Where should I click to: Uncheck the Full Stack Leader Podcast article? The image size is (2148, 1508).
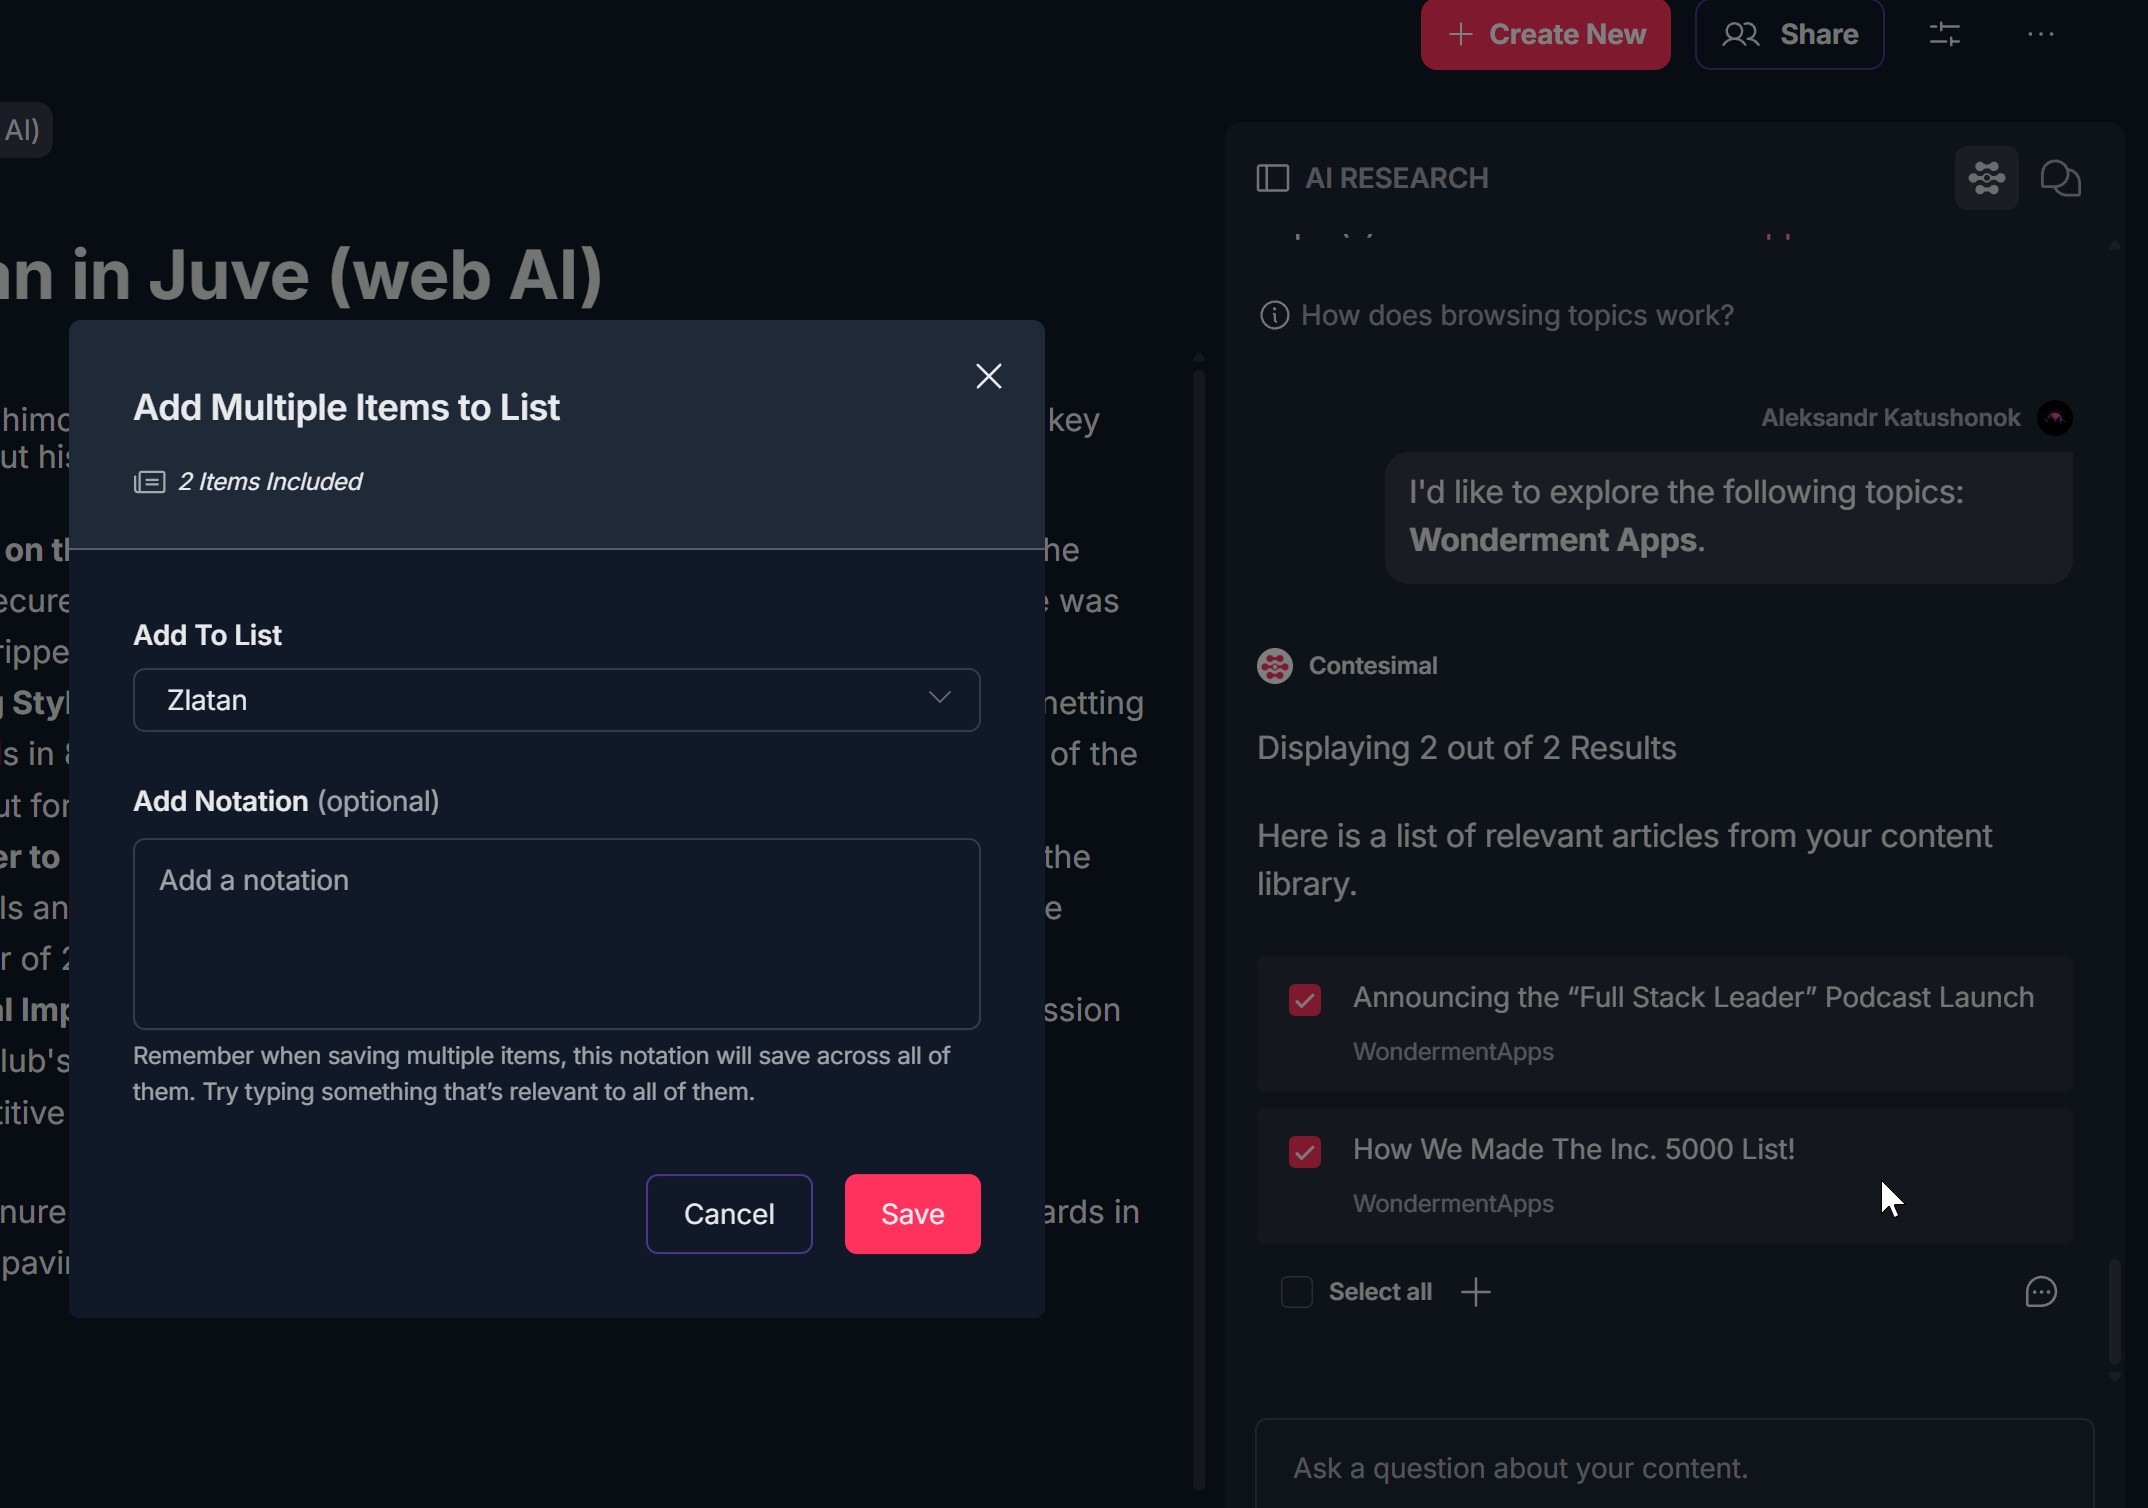click(x=1304, y=1000)
